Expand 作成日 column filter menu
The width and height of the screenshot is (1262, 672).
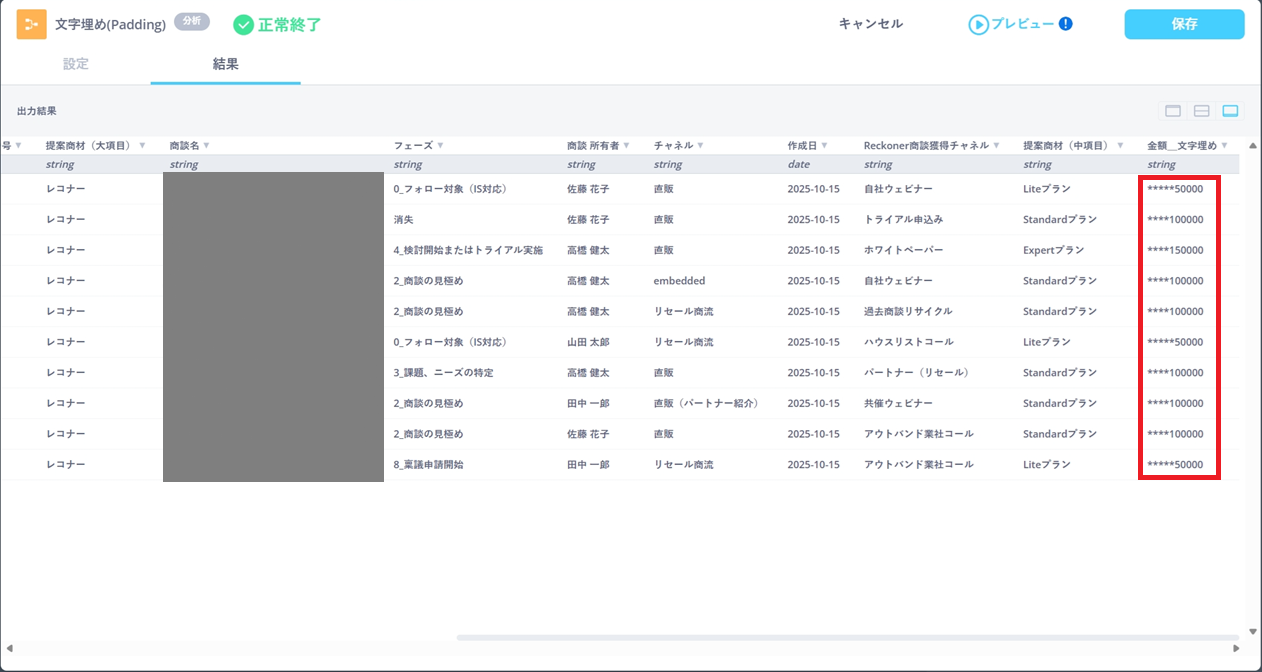click(824, 146)
